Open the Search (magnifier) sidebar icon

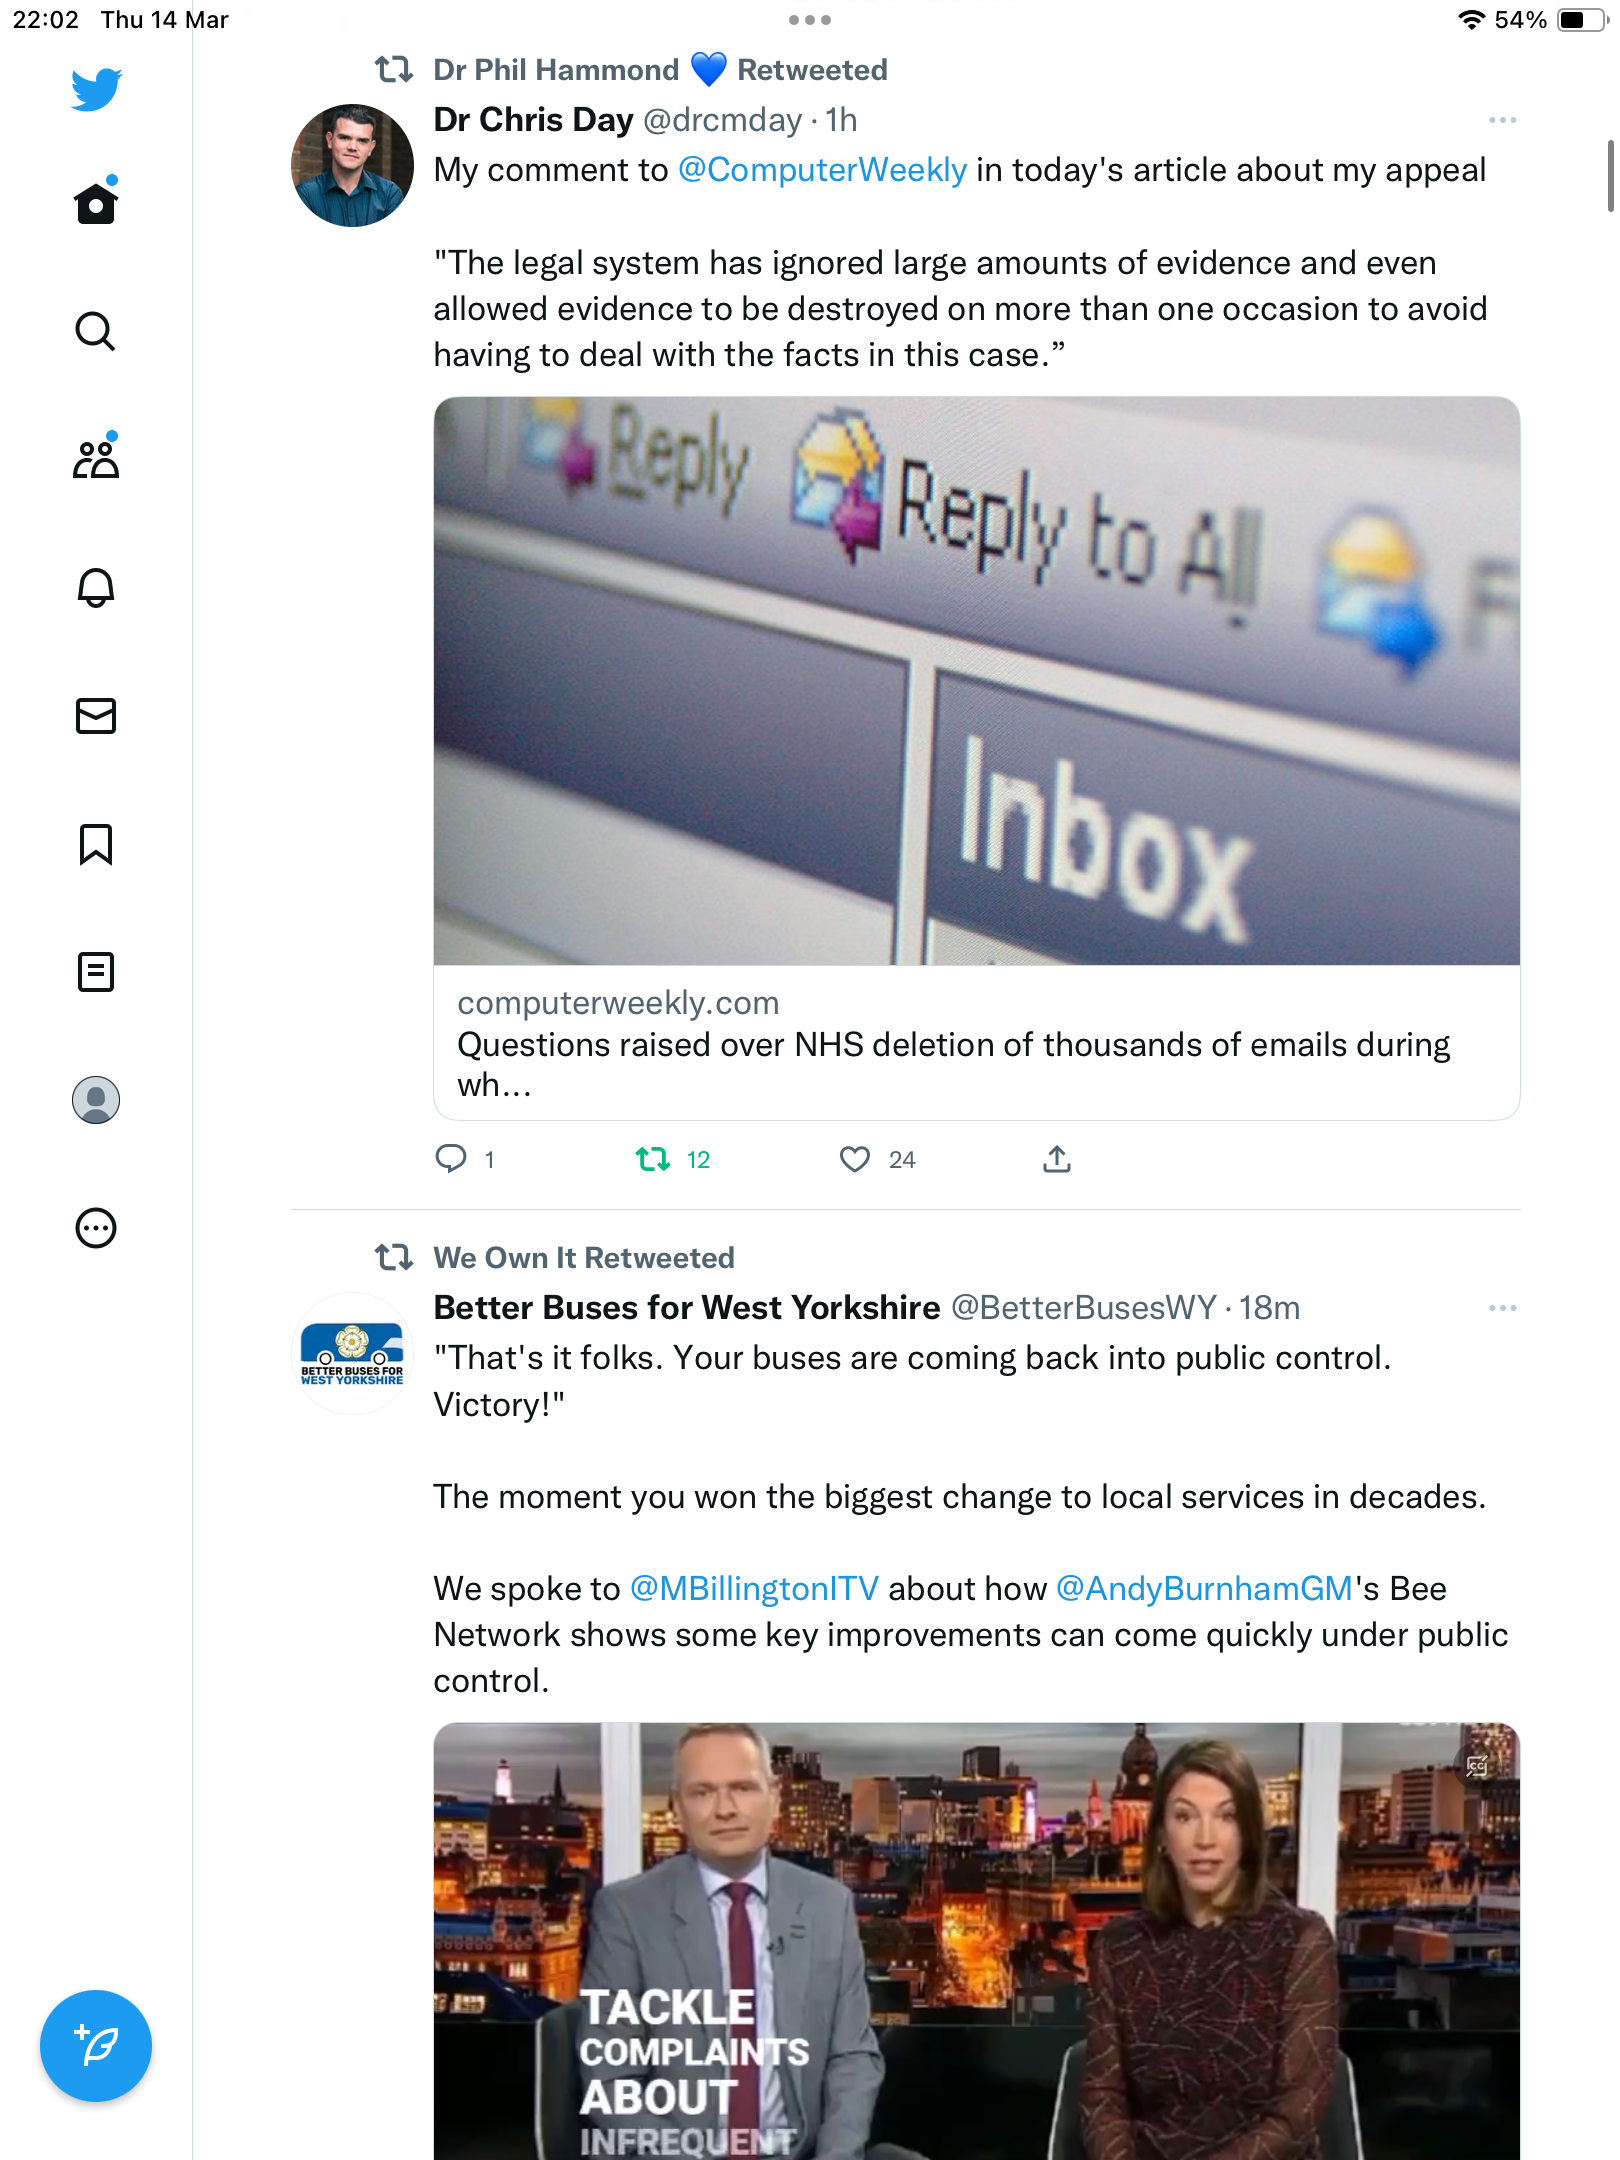(96, 331)
